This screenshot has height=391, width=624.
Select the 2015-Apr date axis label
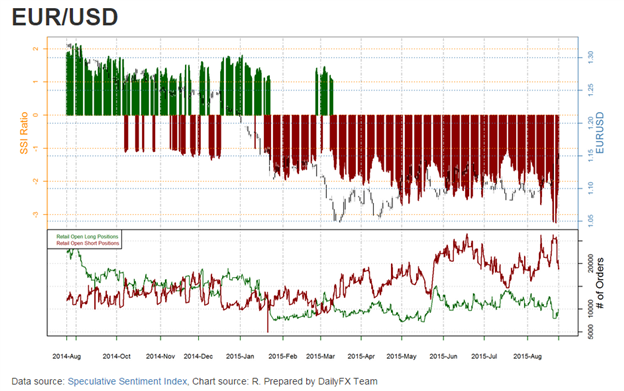click(x=361, y=356)
